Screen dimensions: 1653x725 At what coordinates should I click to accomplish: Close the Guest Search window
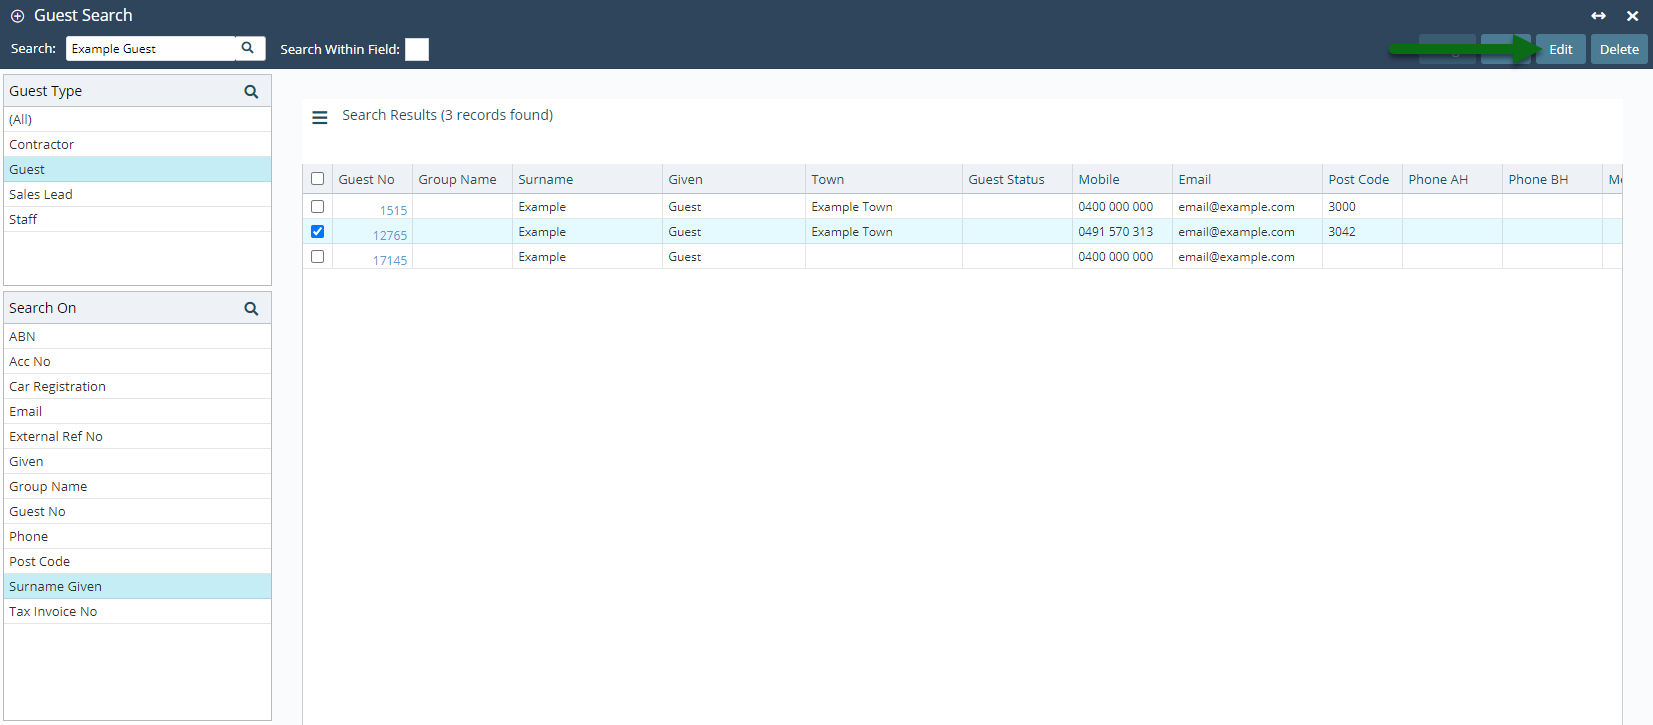pos(1632,16)
